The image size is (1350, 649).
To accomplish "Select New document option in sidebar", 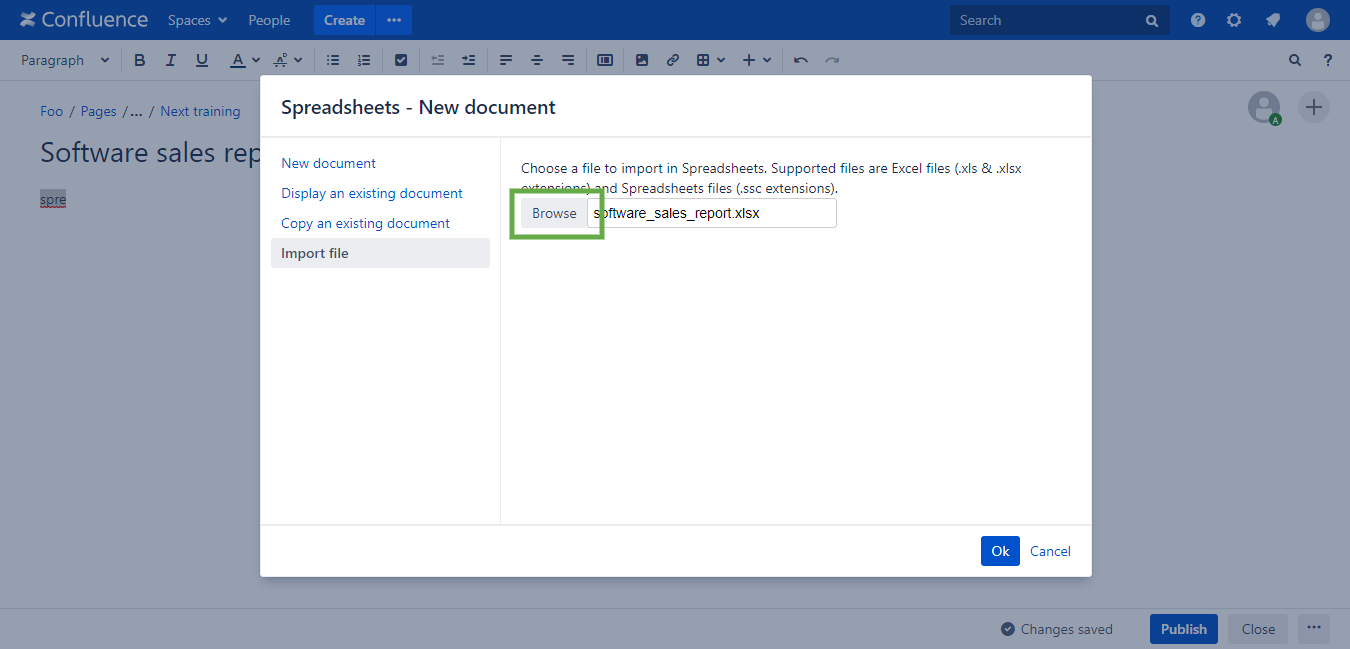I will [x=328, y=163].
